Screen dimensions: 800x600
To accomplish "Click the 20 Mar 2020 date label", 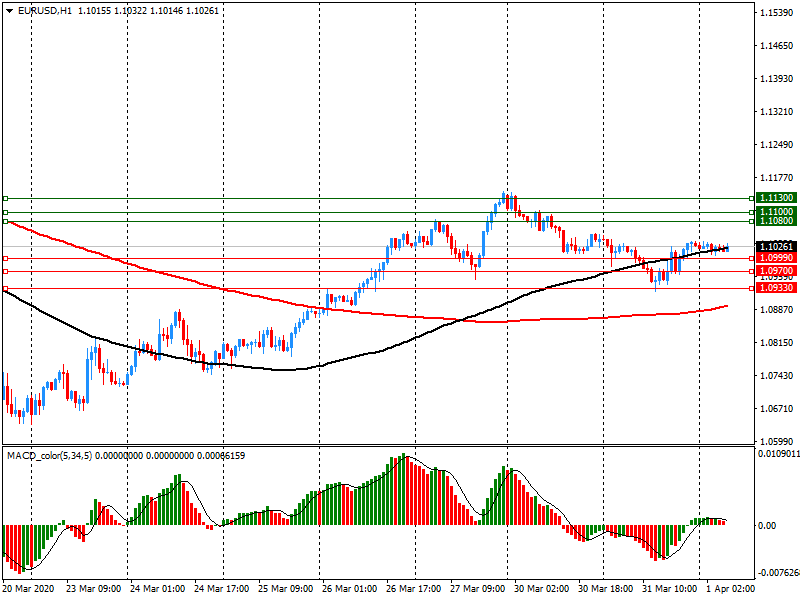I will click(28, 589).
